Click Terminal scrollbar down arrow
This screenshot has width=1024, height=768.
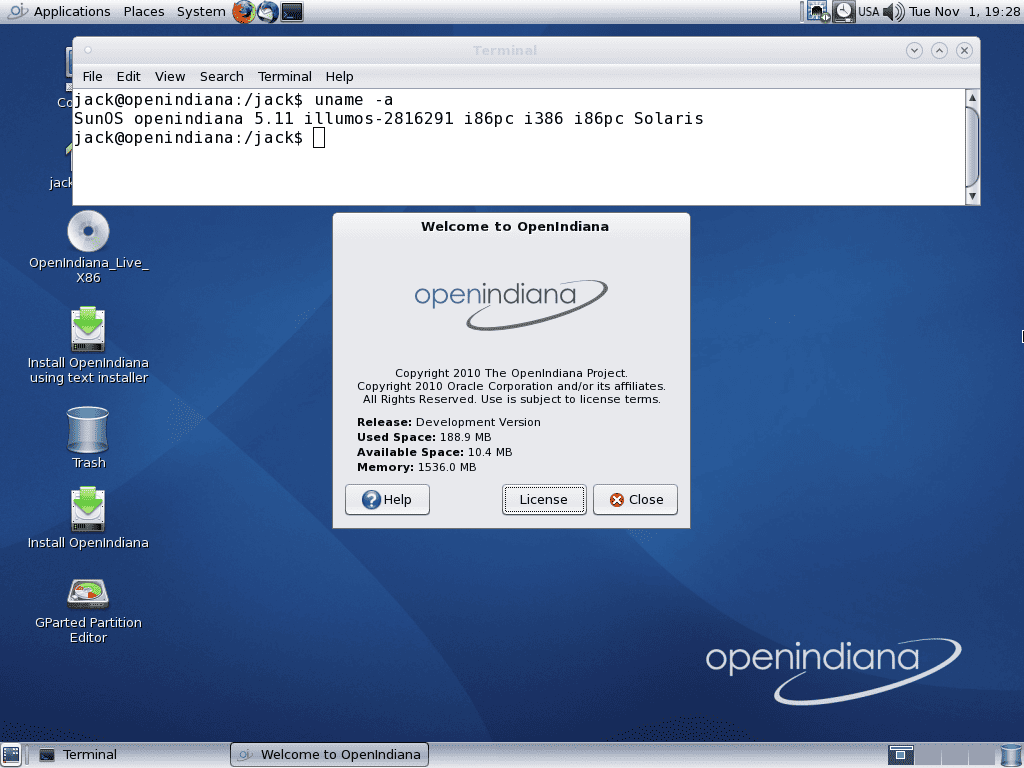pos(972,196)
